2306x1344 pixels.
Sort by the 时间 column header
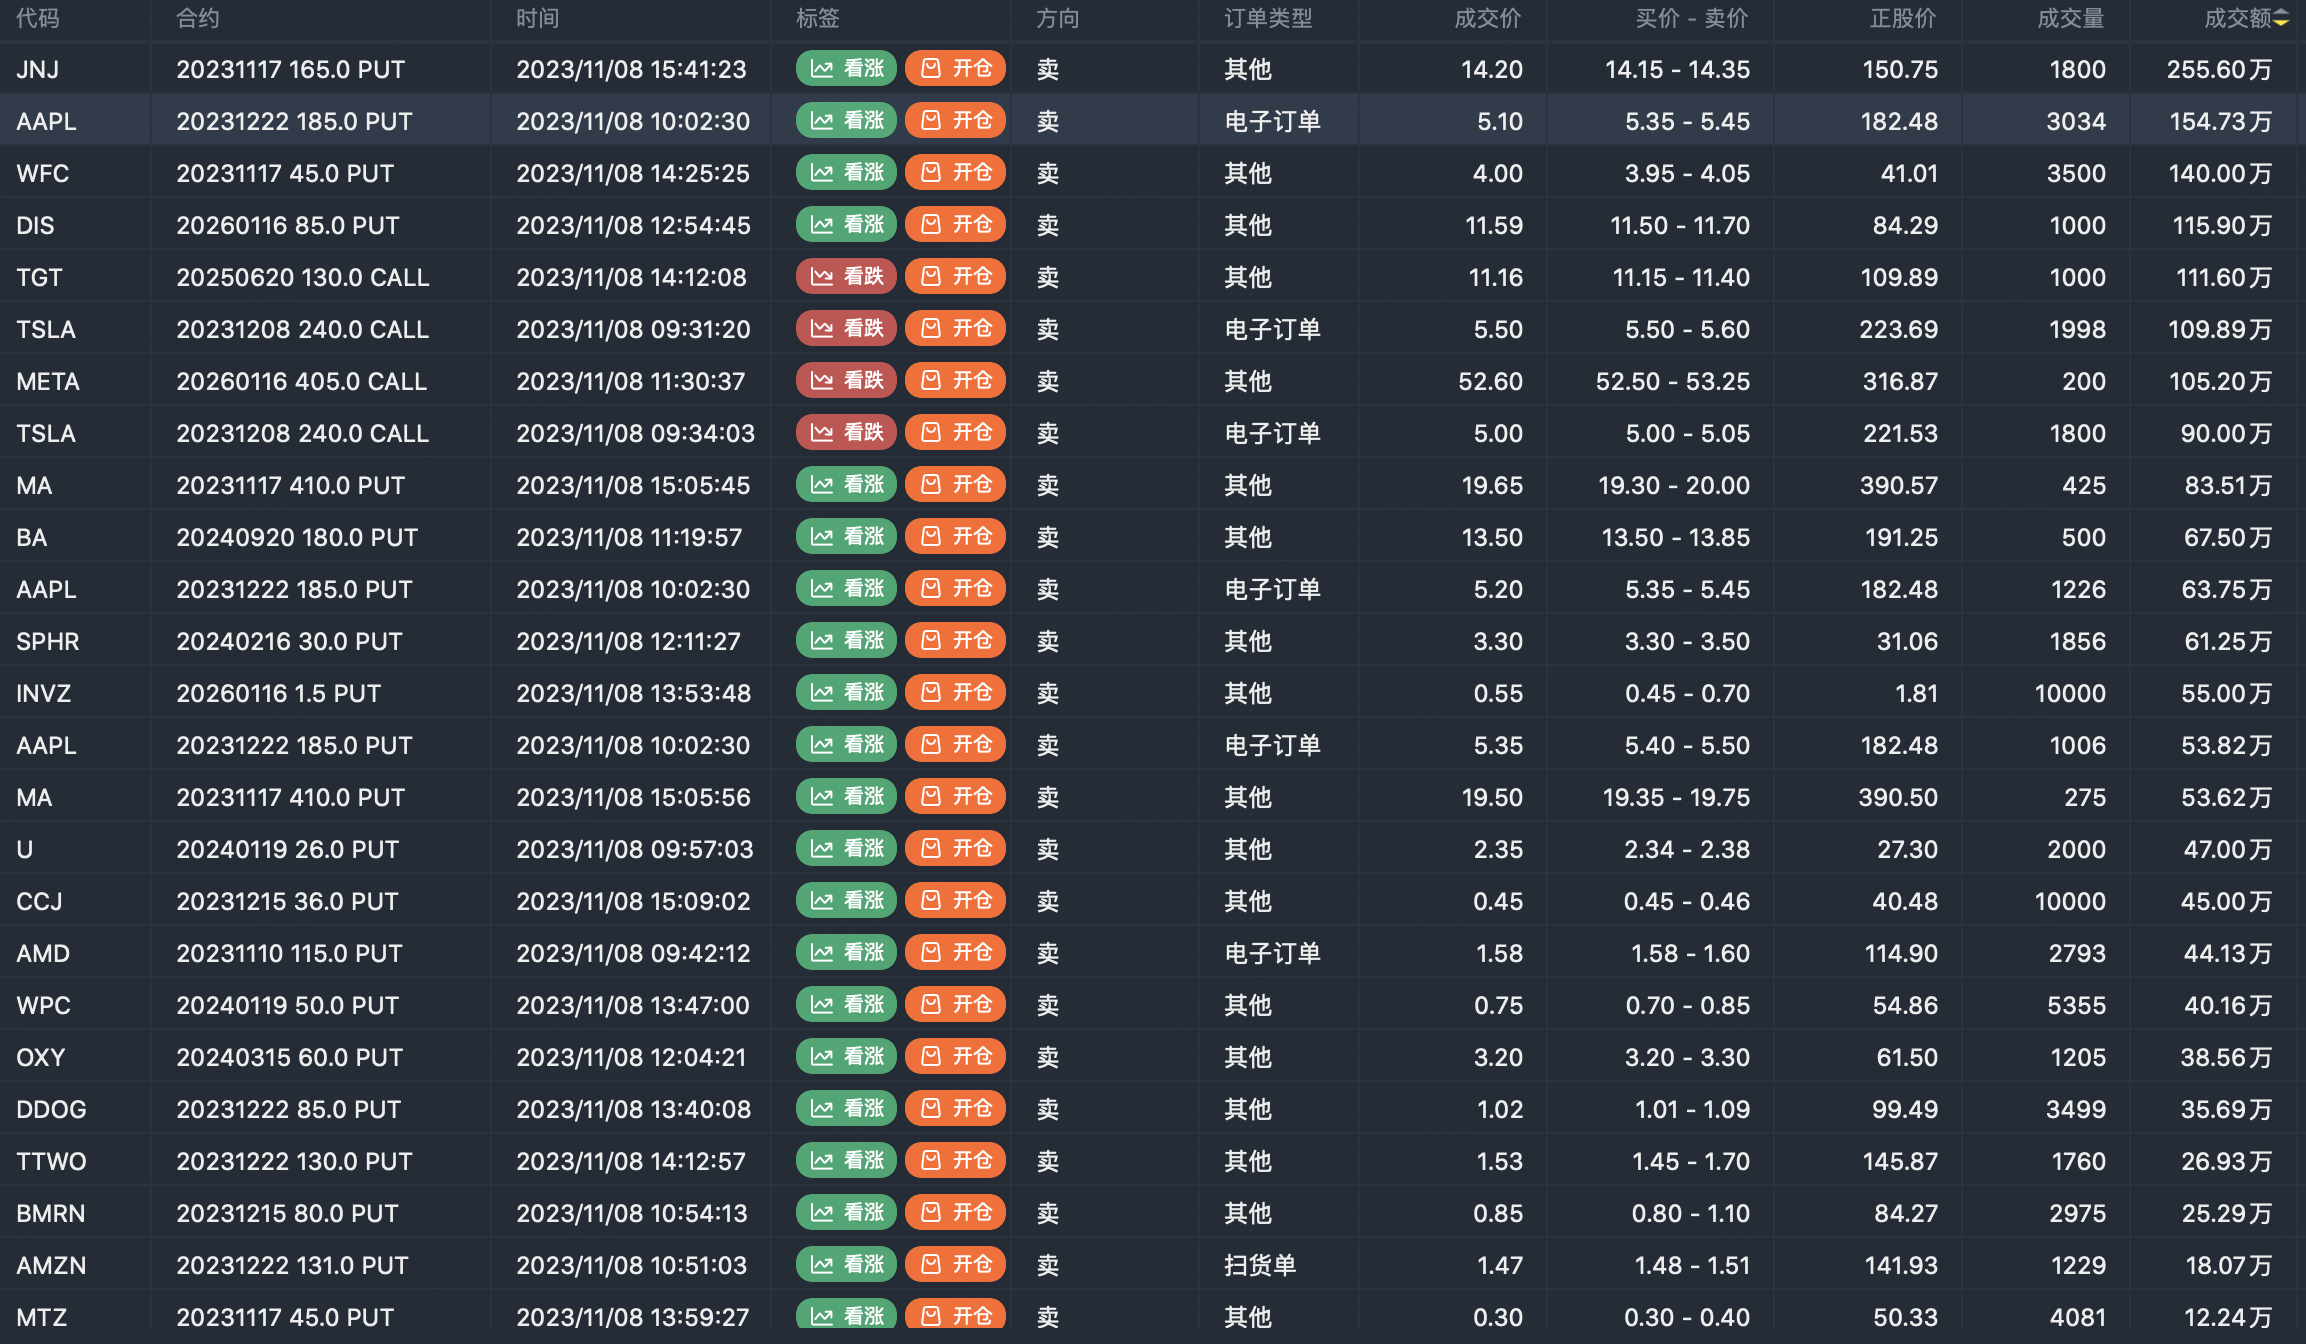click(537, 19)
